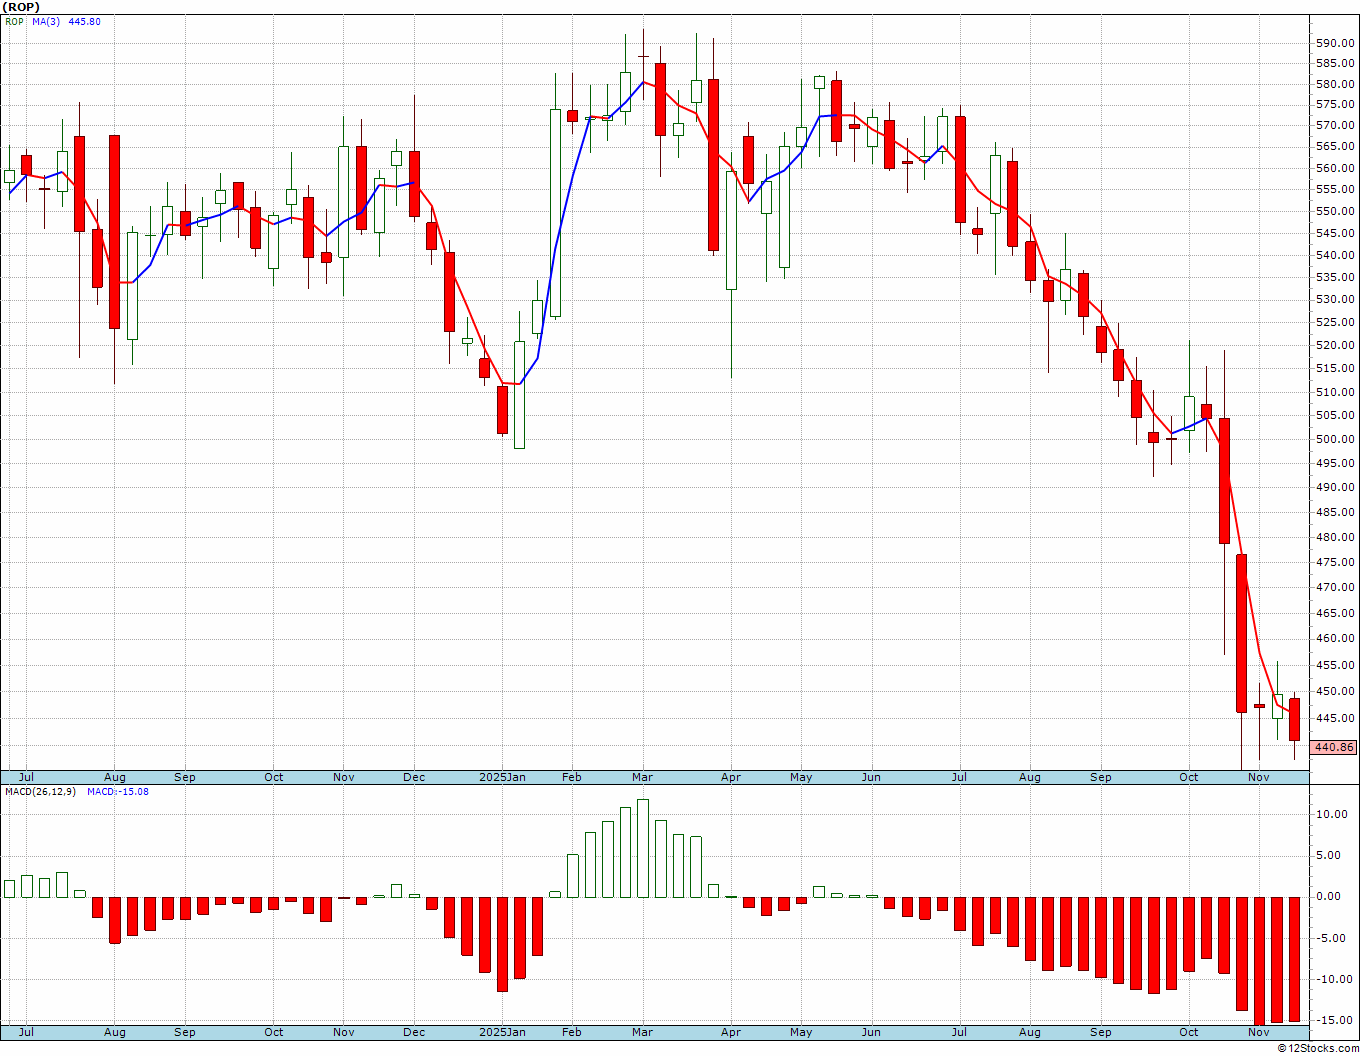Click the -10.00 MACD axis label
The image size is (1360, 1056).
click(1334, 979)
